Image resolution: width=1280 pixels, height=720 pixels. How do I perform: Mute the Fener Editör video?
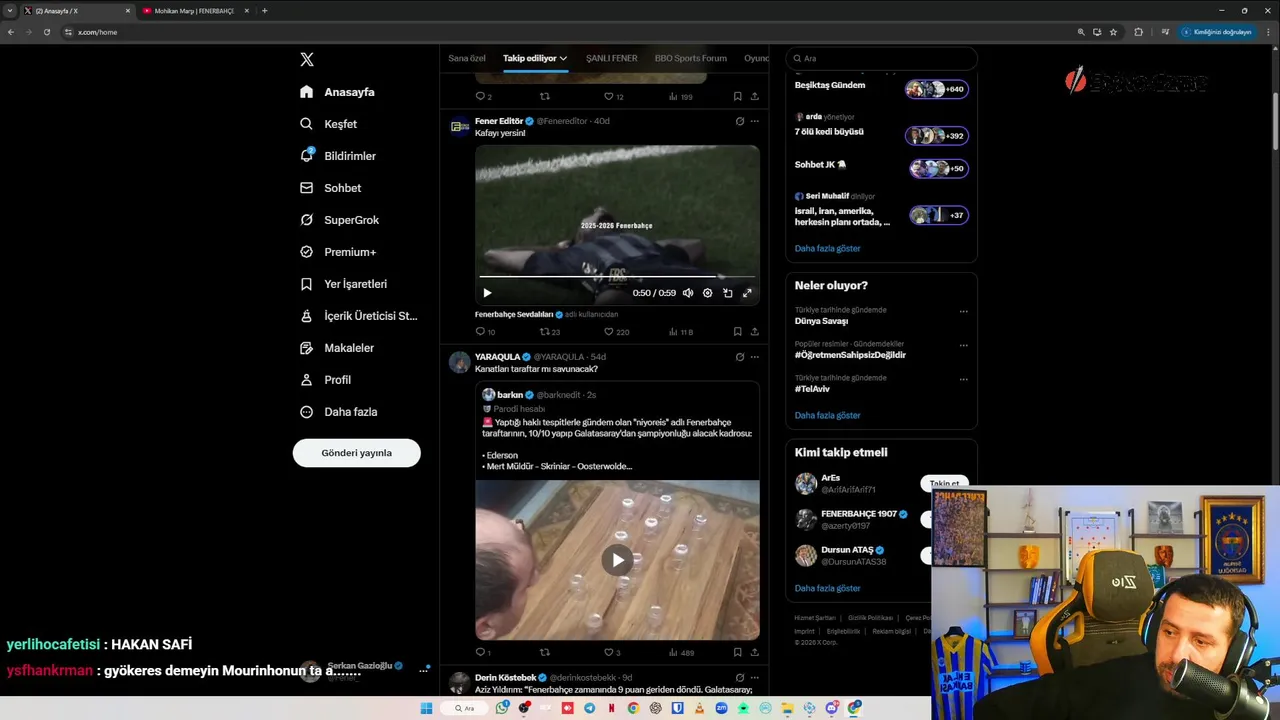tap(688, 293)
